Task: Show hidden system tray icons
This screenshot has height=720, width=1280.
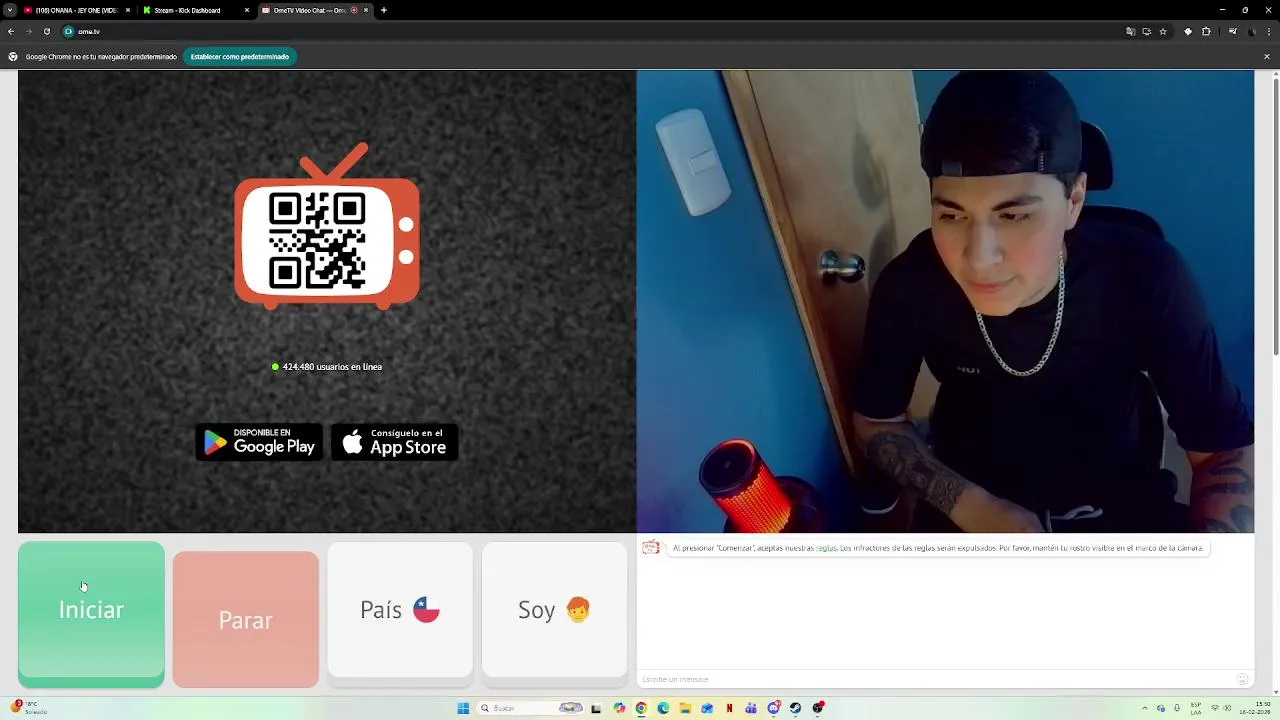Action: coord(1145,708)
